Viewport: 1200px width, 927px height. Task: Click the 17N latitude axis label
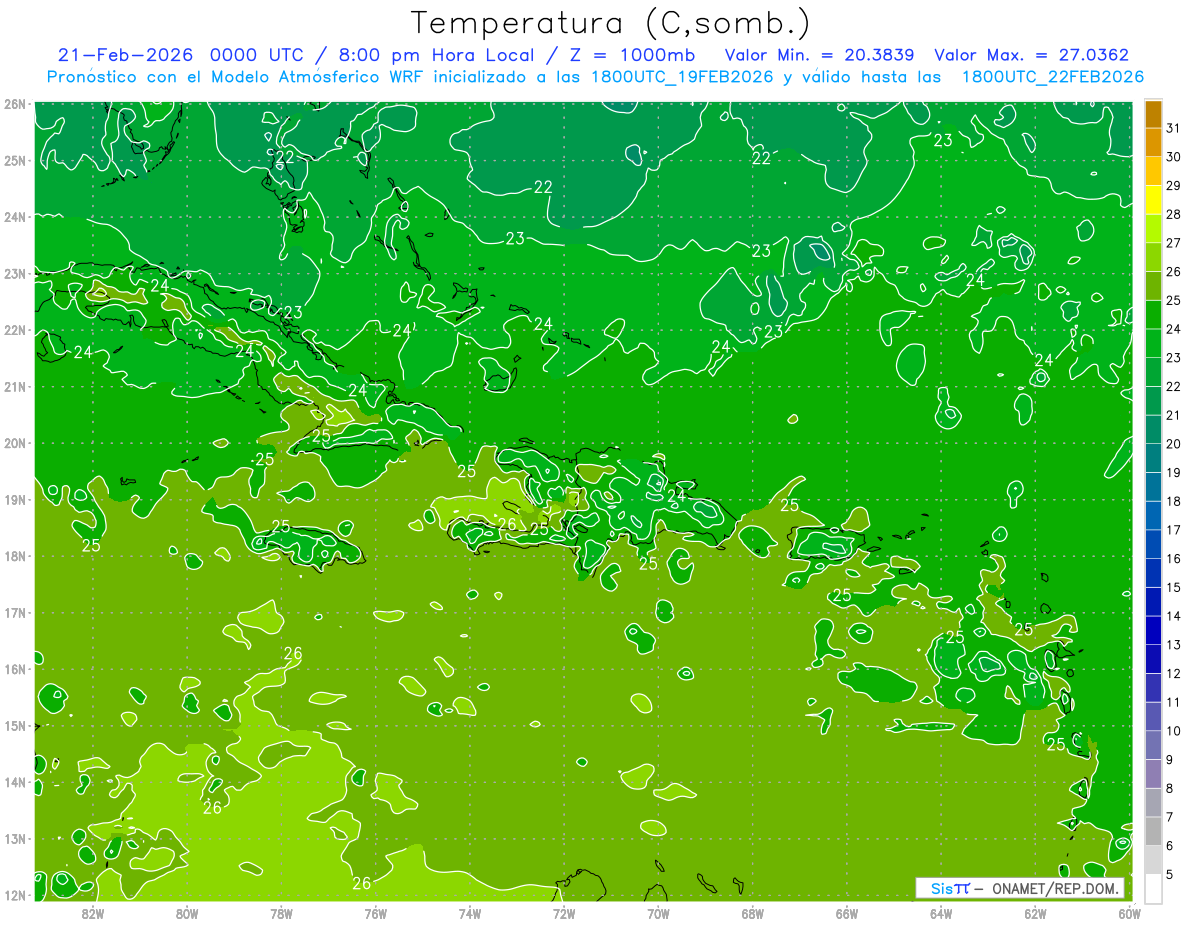tap(14, 612)
